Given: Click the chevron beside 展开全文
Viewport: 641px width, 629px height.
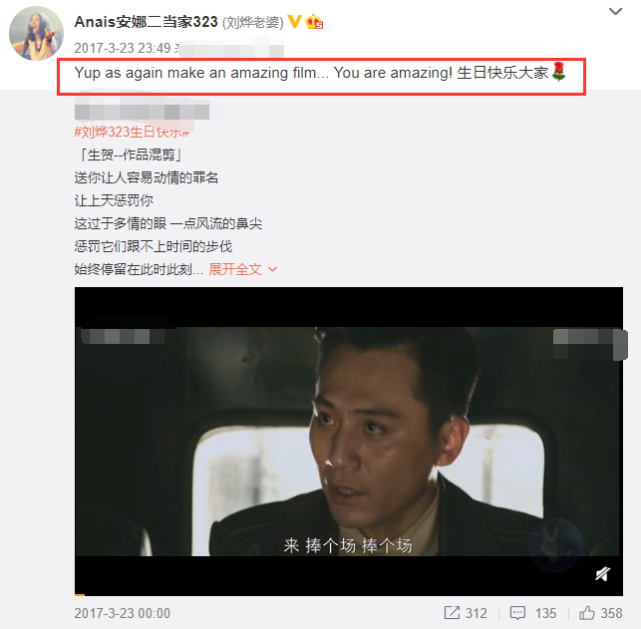Looking at the screenshot, I should tap(272, 269).
